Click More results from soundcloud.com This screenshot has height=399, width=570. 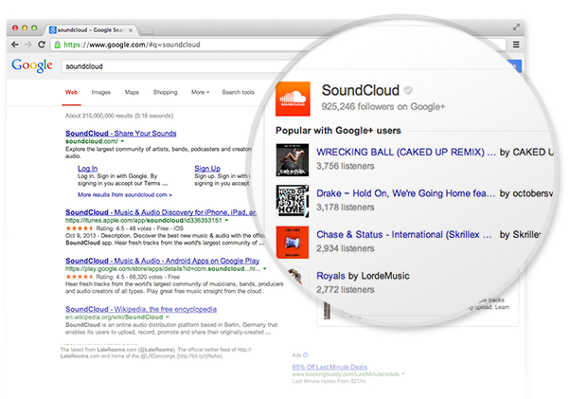[x=125, y=195]
